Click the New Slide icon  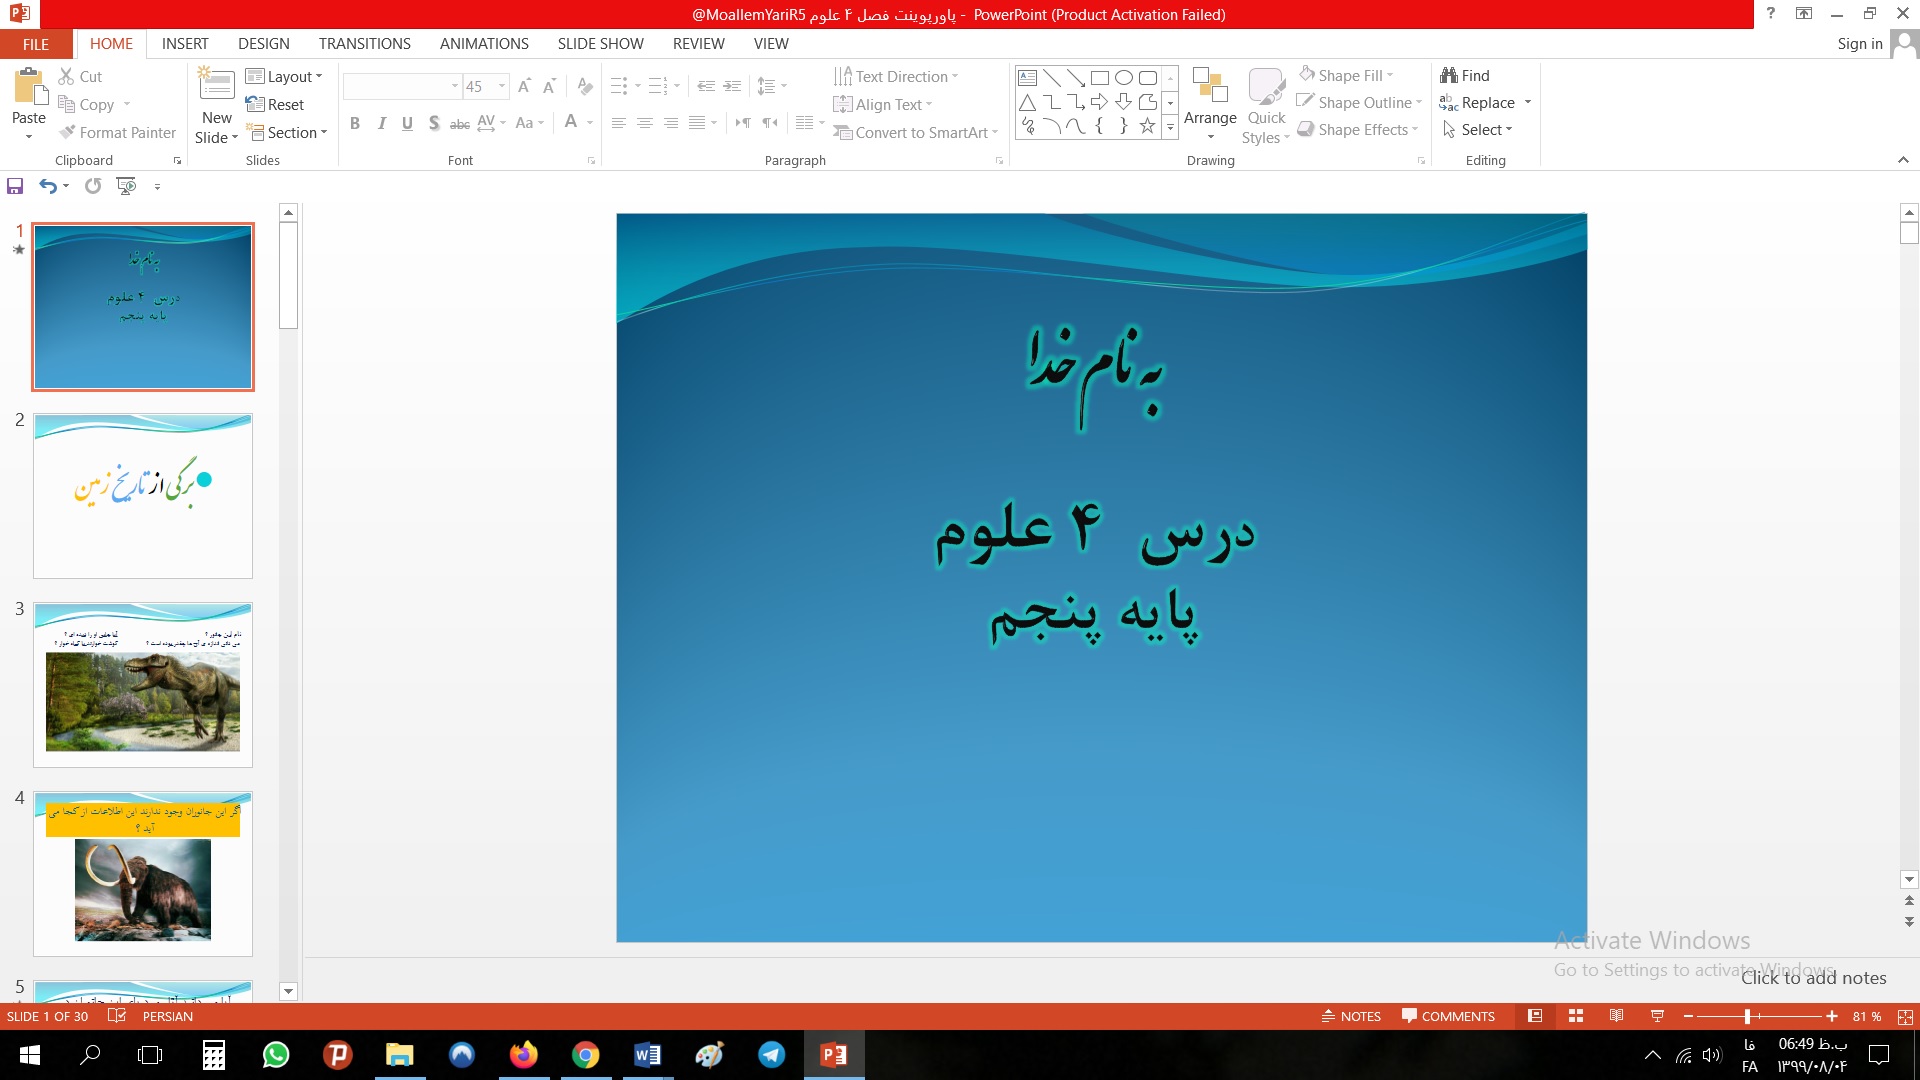click(216, 85)
